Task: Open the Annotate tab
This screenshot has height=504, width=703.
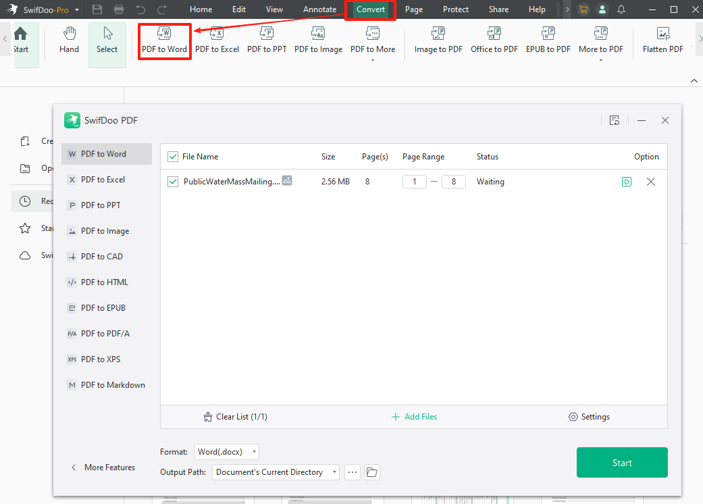Action: click(319, 9)
